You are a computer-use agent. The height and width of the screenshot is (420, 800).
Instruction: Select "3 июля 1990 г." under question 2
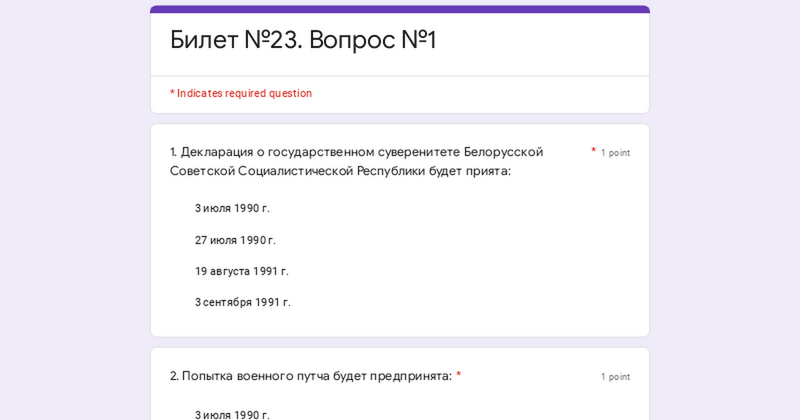[x=232, y=414]
